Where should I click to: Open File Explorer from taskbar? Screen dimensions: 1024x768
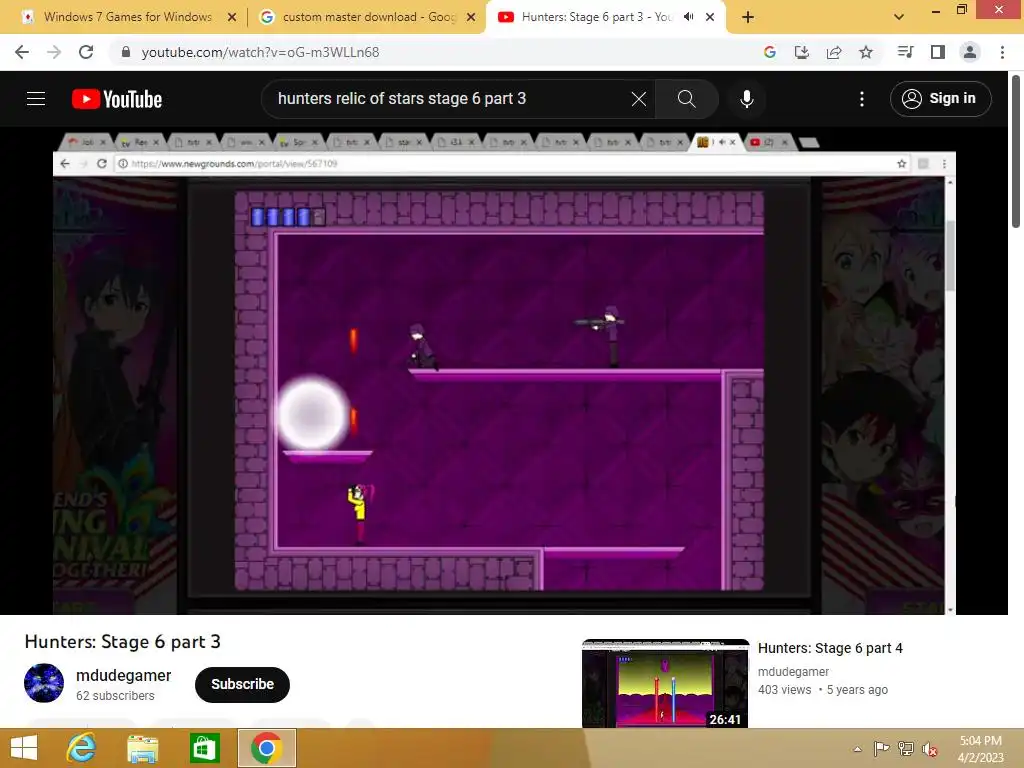[x=142, y=748]
